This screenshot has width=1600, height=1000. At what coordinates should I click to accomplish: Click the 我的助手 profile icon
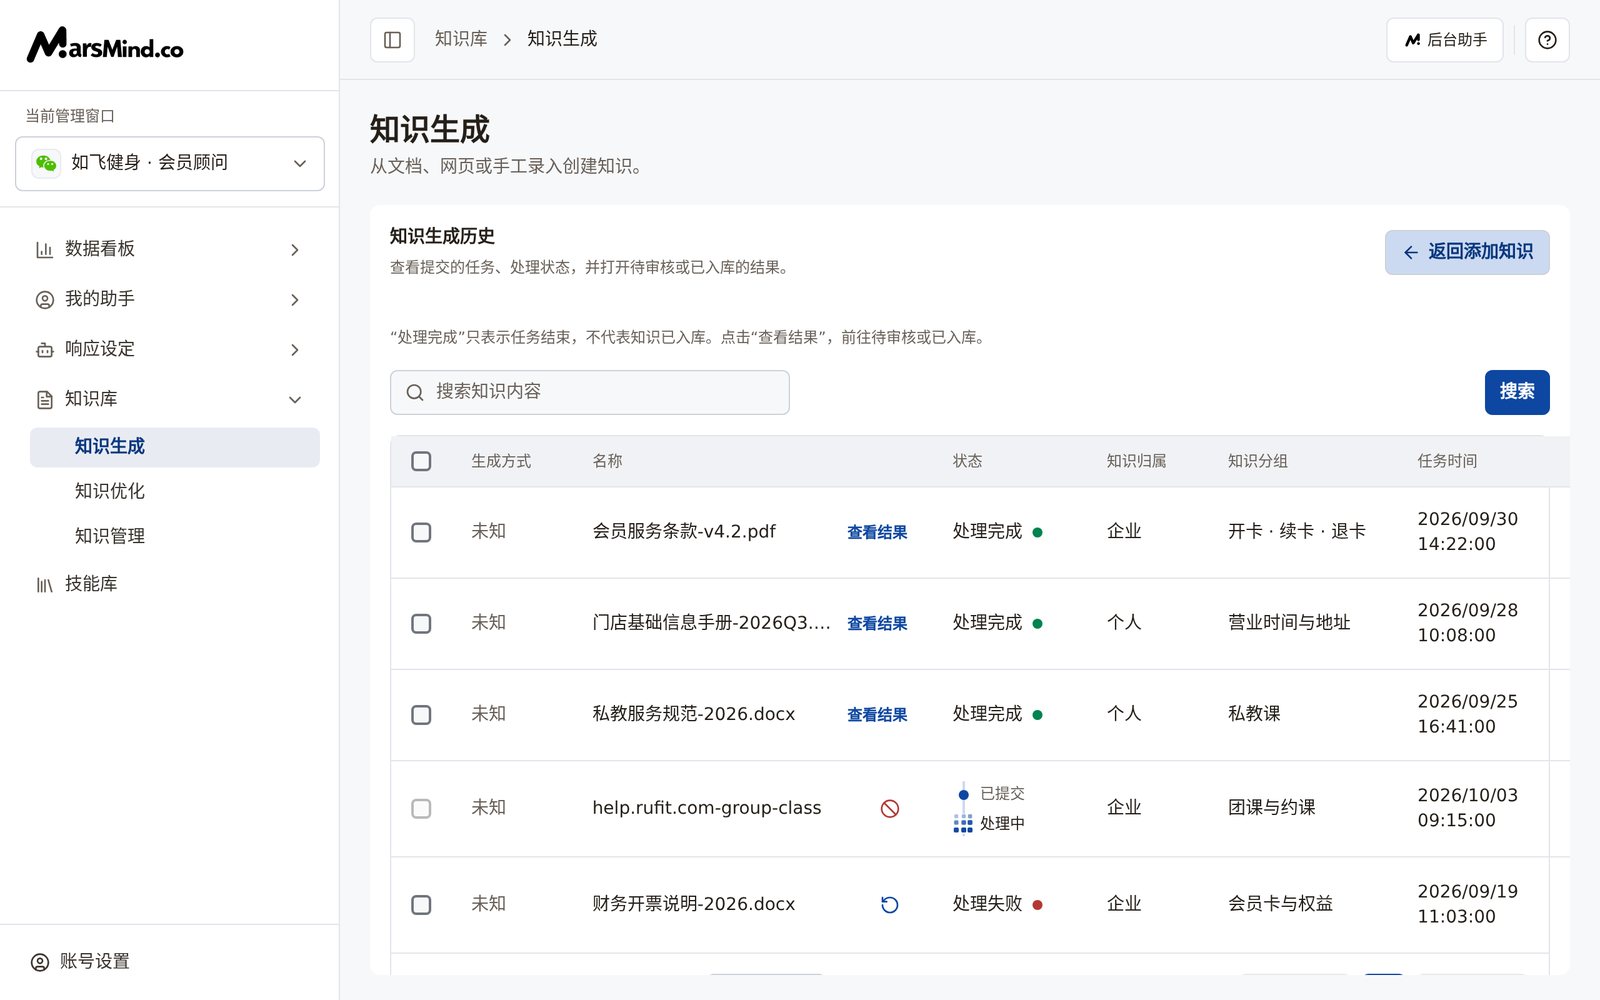(x=45, y=299)
